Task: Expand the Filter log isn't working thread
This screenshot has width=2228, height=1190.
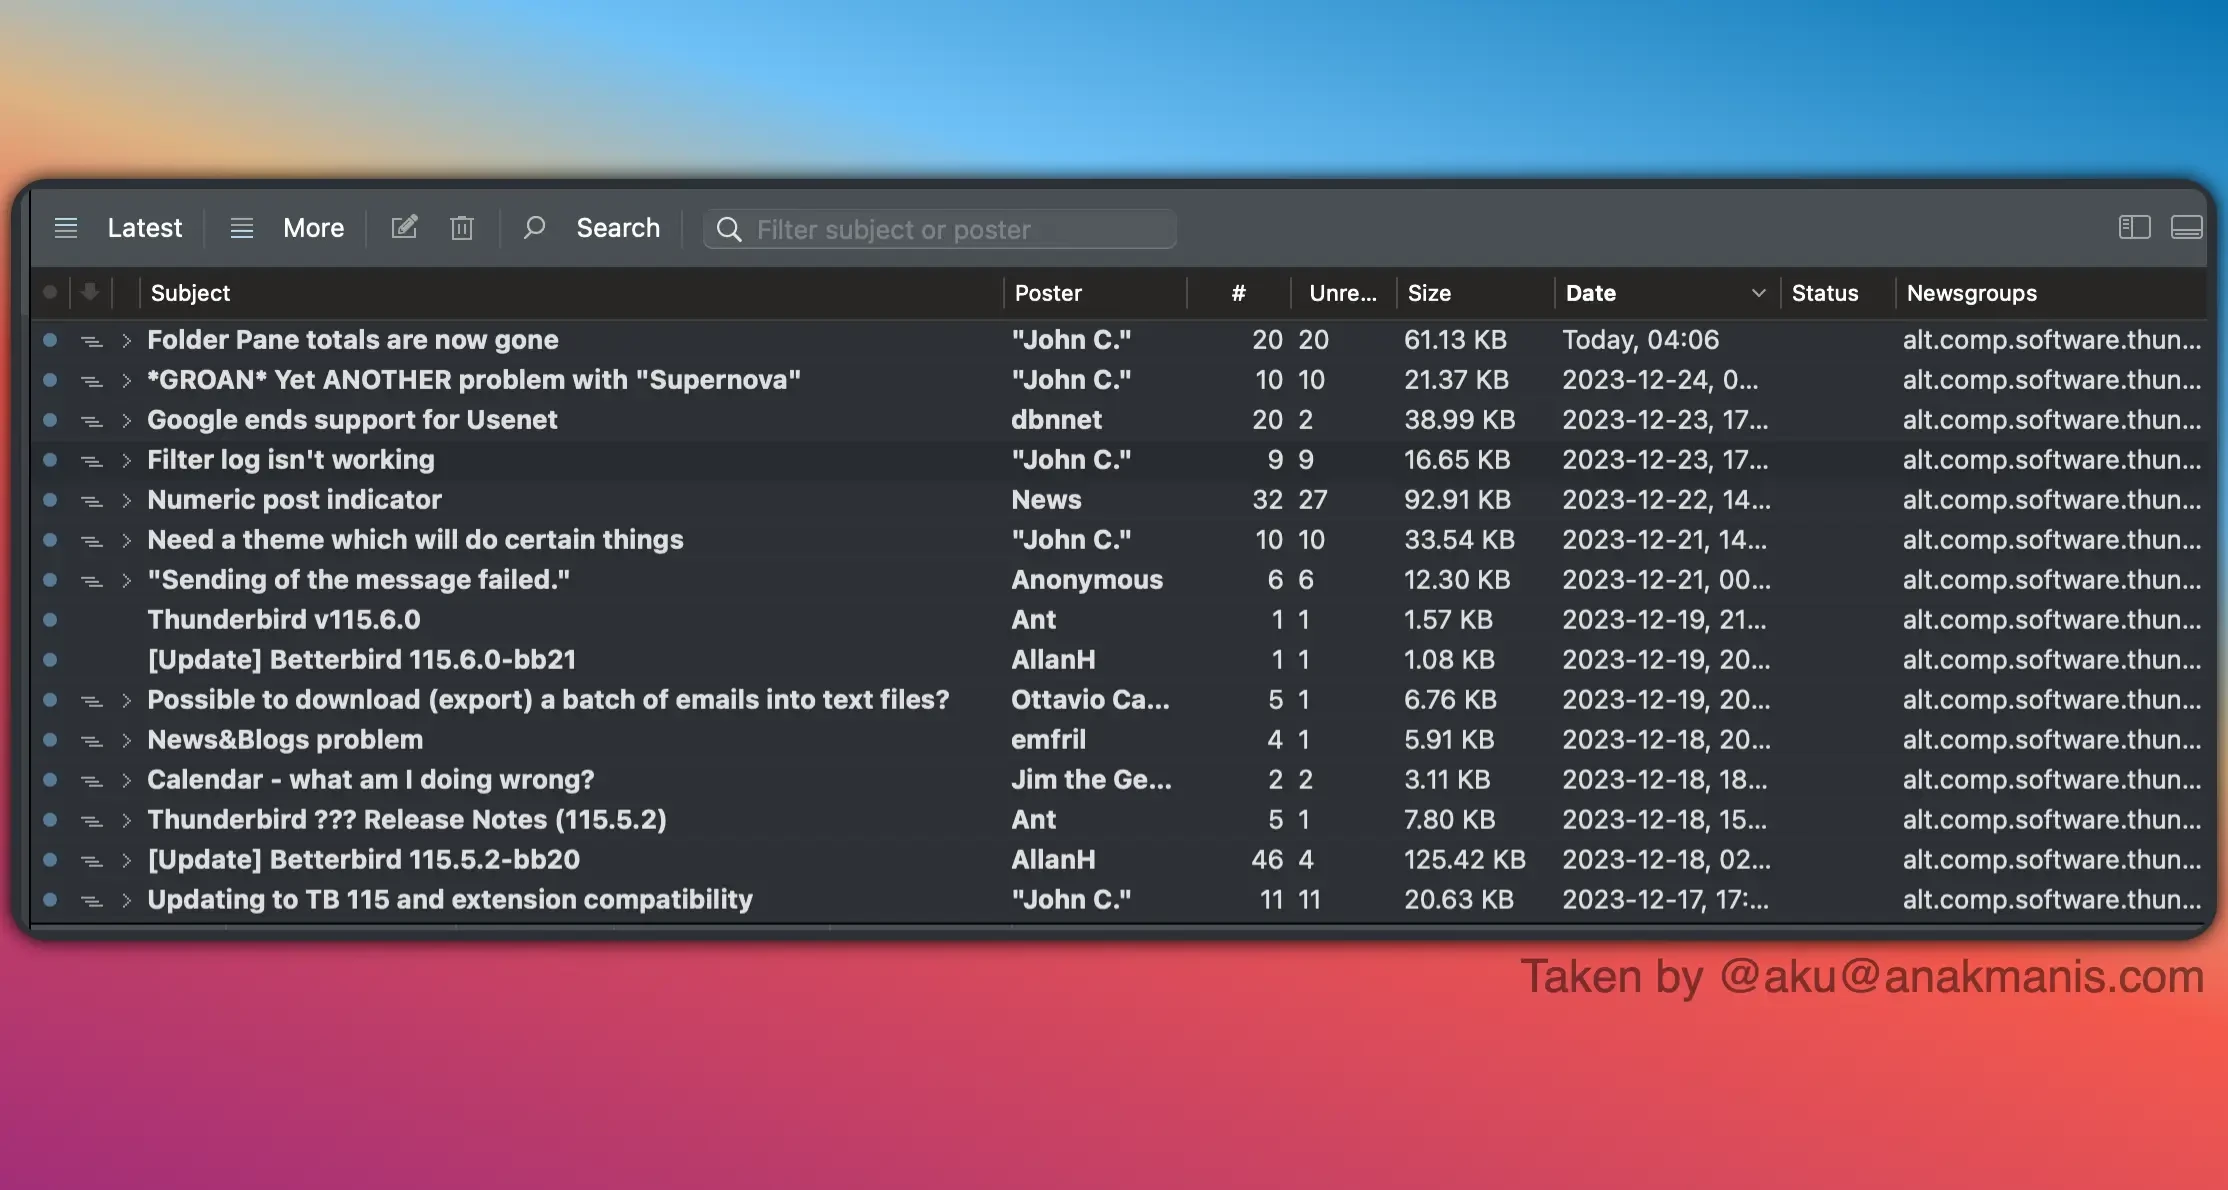Action: point(127,460)
